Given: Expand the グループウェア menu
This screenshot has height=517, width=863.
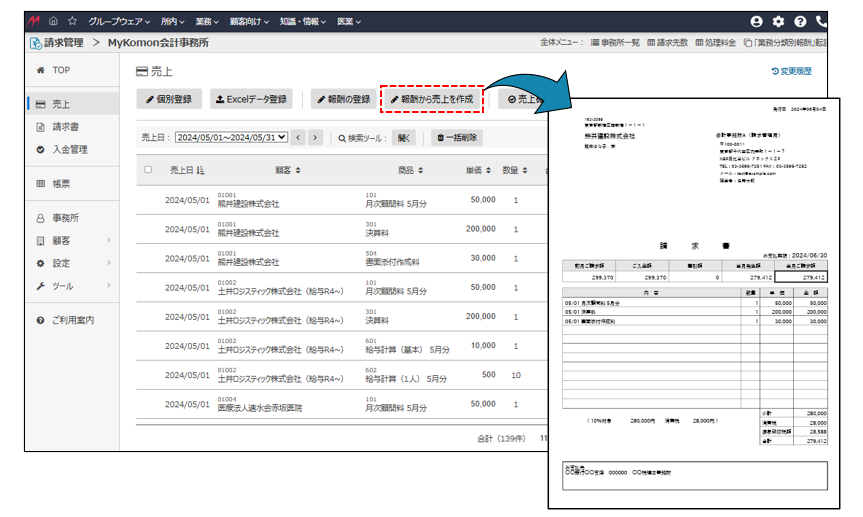Looking at the screenshot, I should tap(119, 21).
